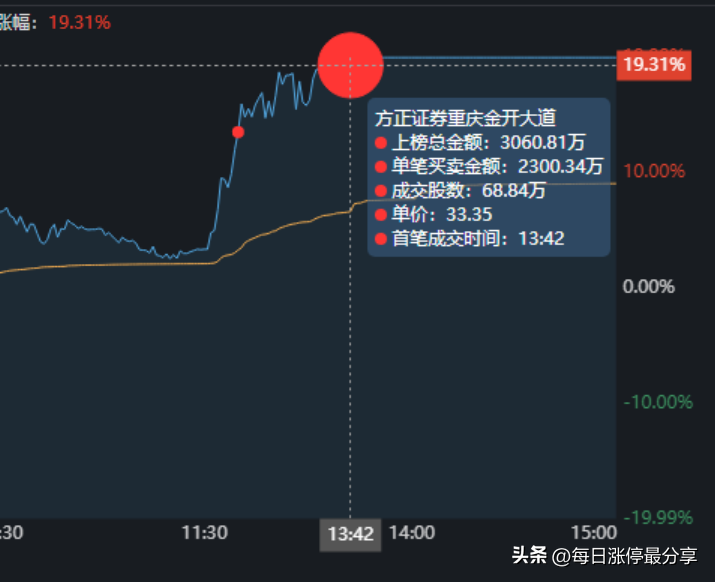This screenshot has height=582, width=715.
Task: Click the red bullet beside 首笔成交时间
Action: point(381,239)
